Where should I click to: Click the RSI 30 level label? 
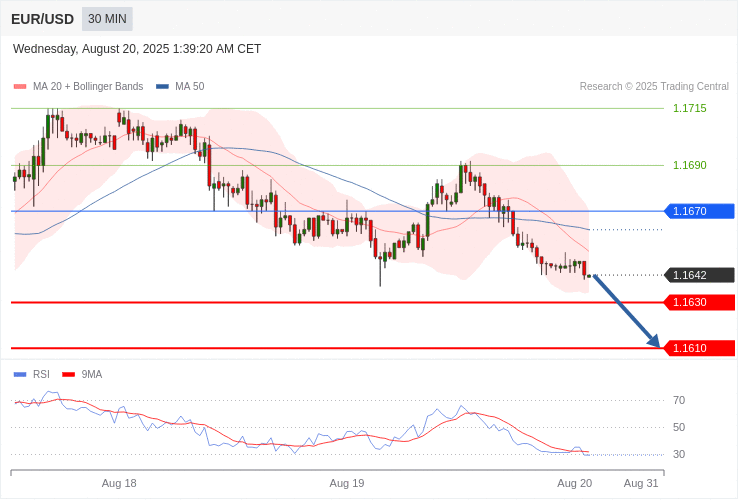point(679,454)
